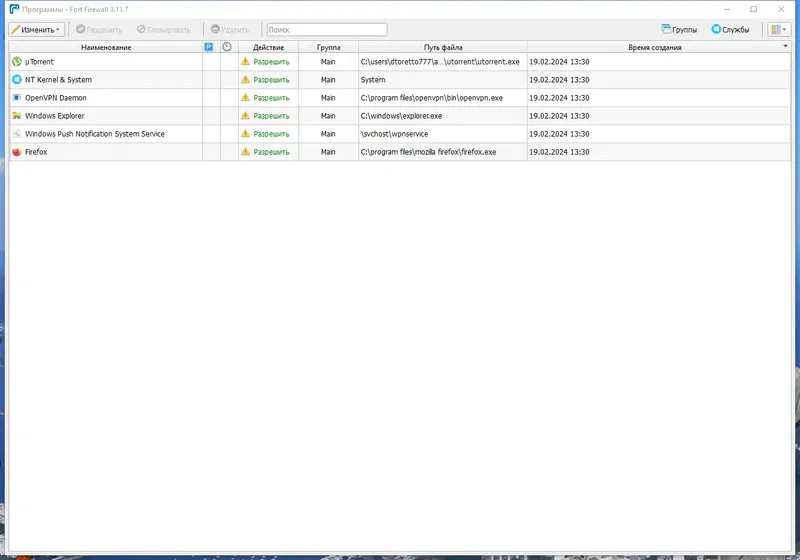Click Разрешить action in NT Kernel row

pos(271,80)
